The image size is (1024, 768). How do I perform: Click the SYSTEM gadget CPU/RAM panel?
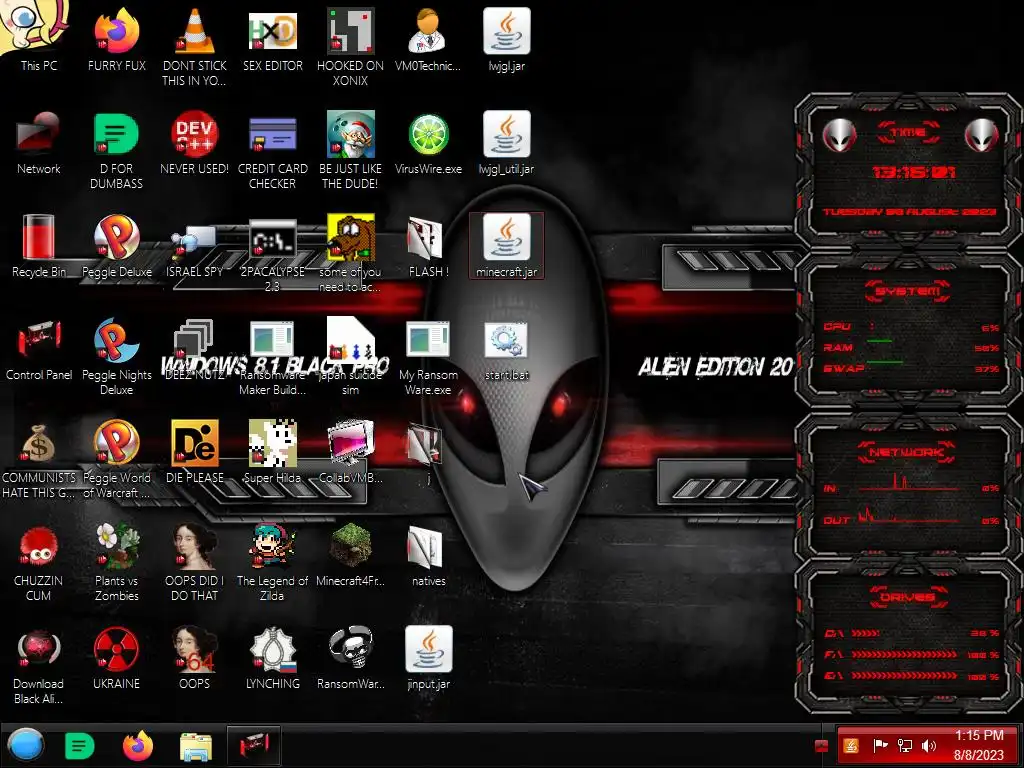[x=908, y=333]
